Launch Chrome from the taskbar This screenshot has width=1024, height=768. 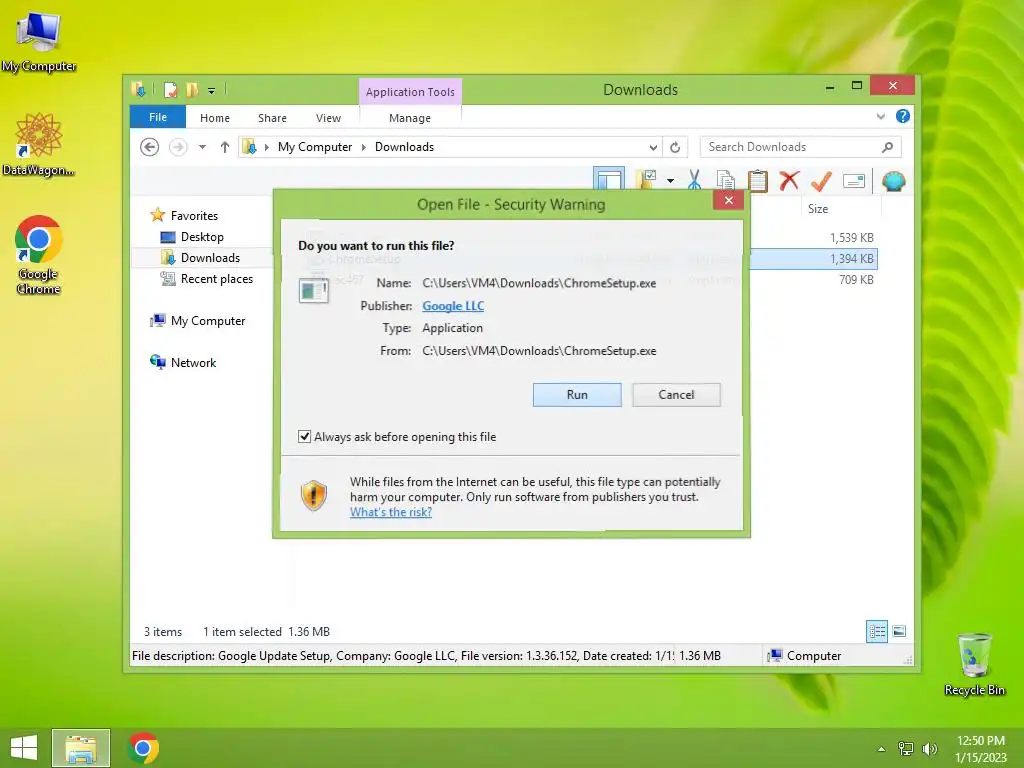pos(143,748)
